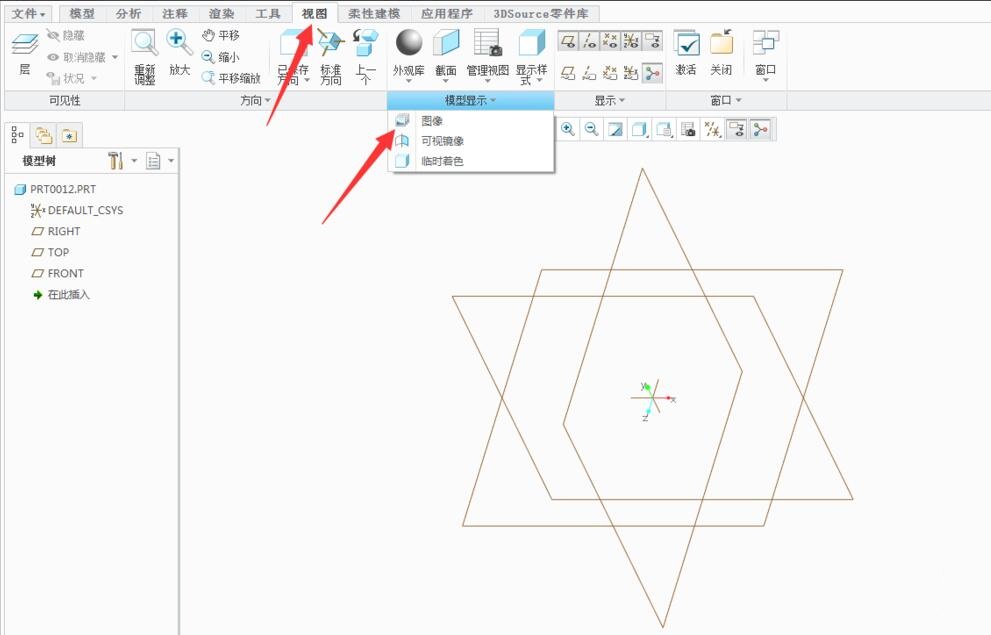Image resolution: width=991 pixels, height=635 pixels.
Task: Open 管理视图 (View Manager)
Action: pos(487,44)
